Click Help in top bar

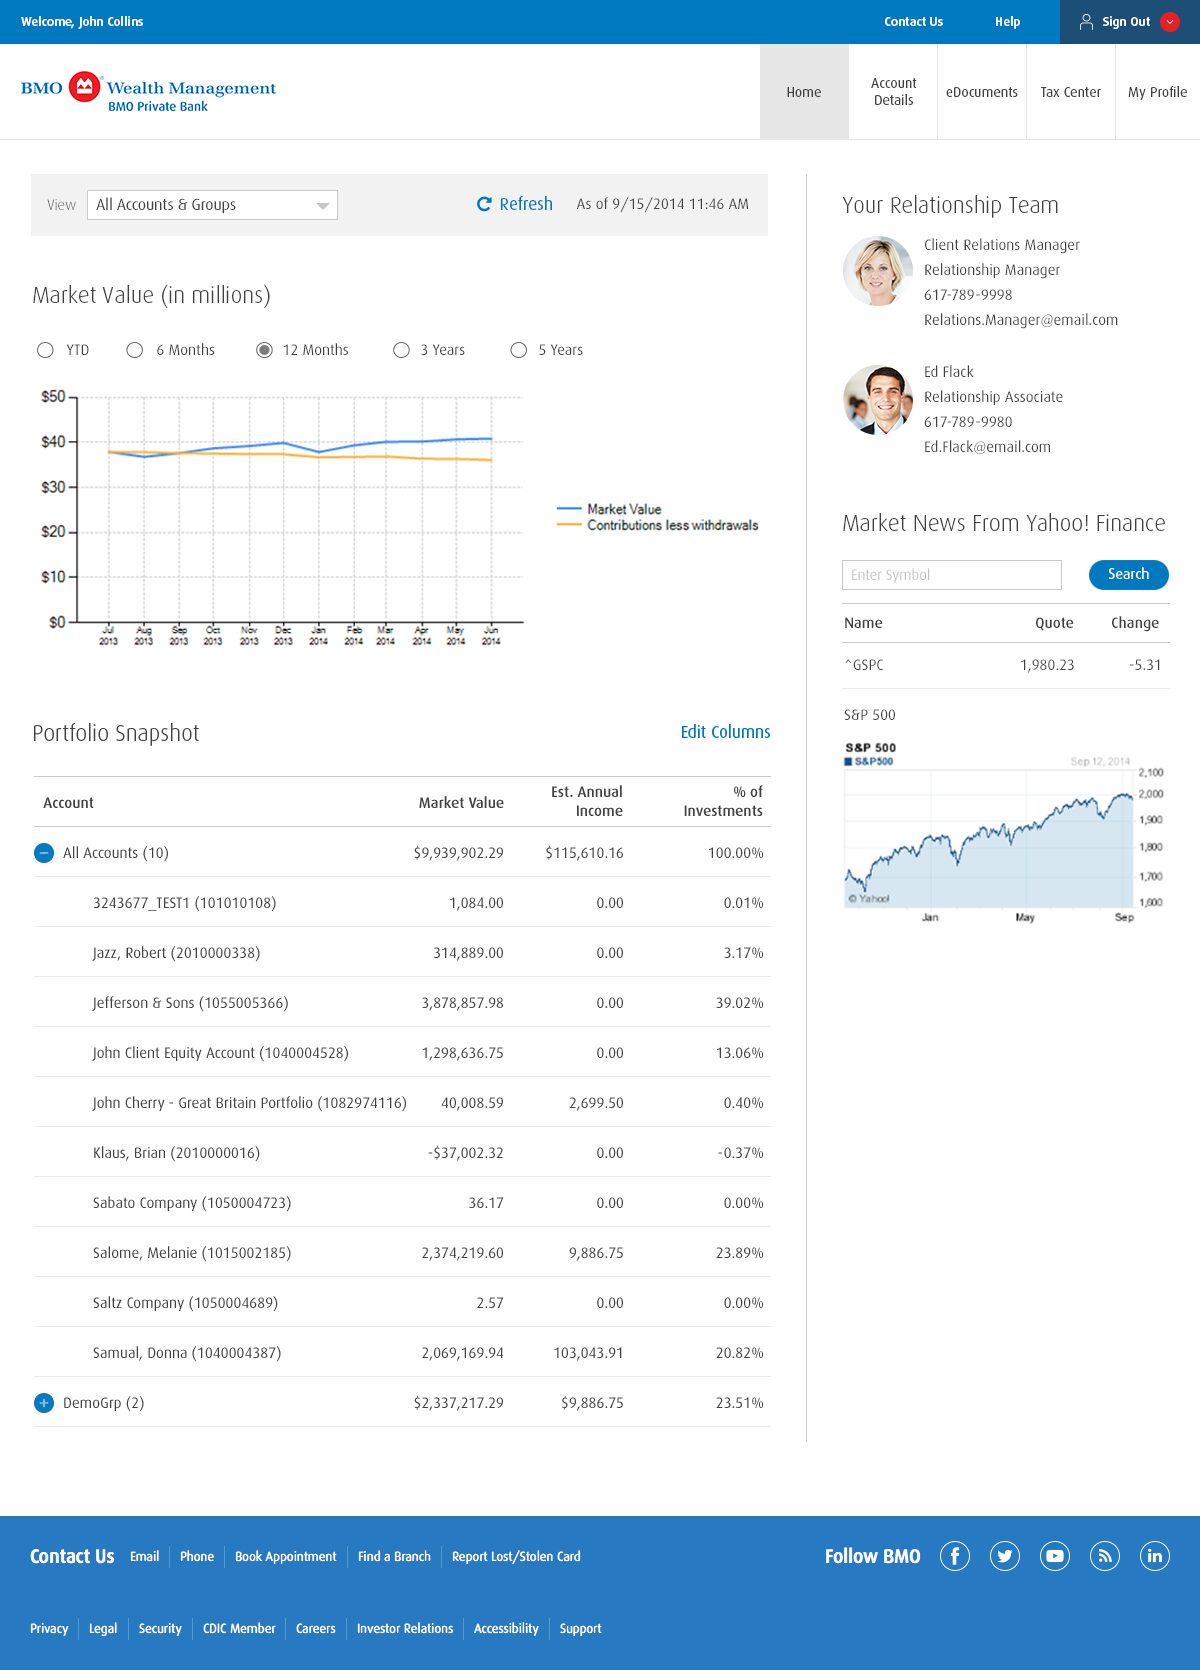pyautogui.click(x=1007, y=22)
